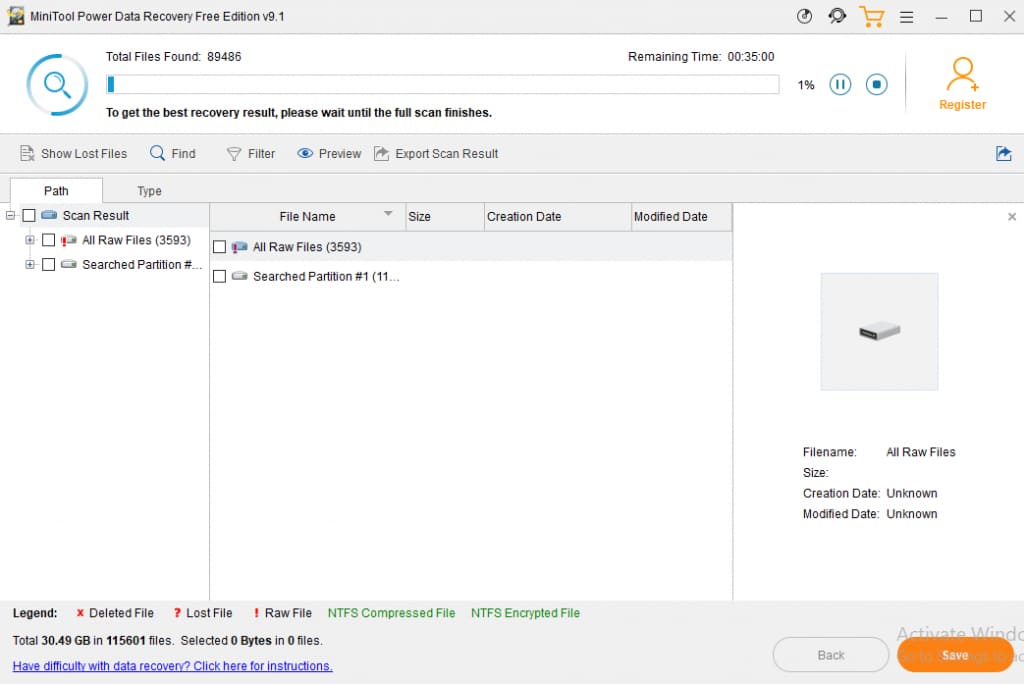Click the MiniTool app logo icon
The image size is (1024, 684).
click(16, 16)
